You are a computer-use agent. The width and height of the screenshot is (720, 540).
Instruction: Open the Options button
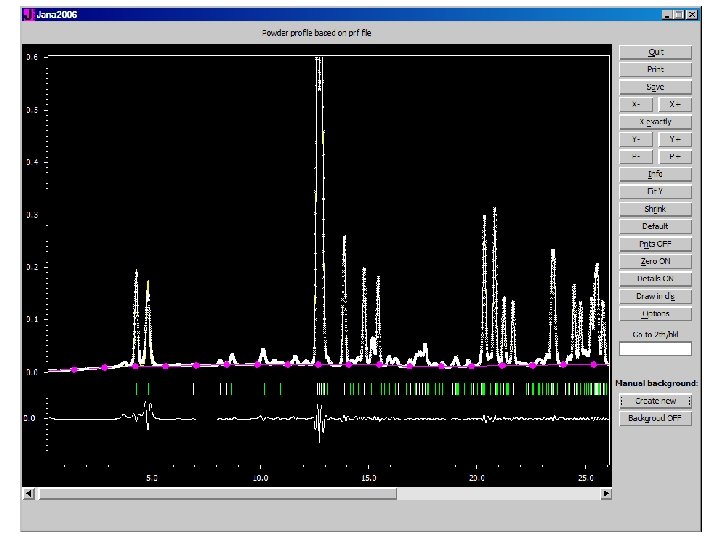(655, 314)
